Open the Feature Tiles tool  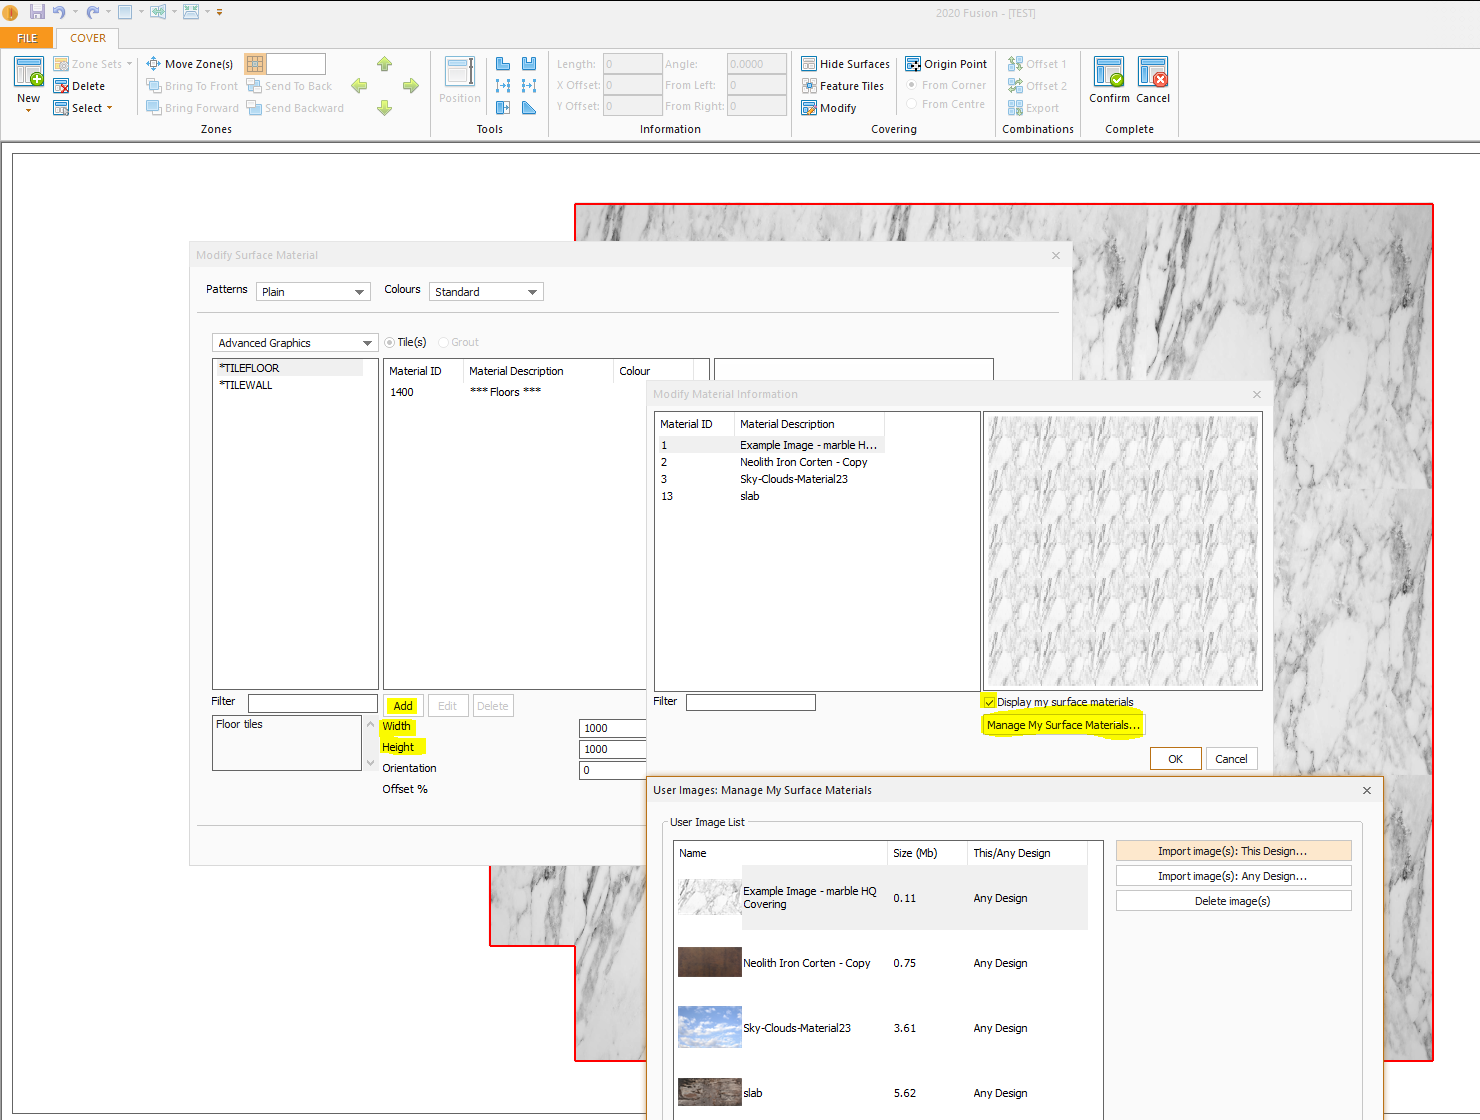pos(842,86)
